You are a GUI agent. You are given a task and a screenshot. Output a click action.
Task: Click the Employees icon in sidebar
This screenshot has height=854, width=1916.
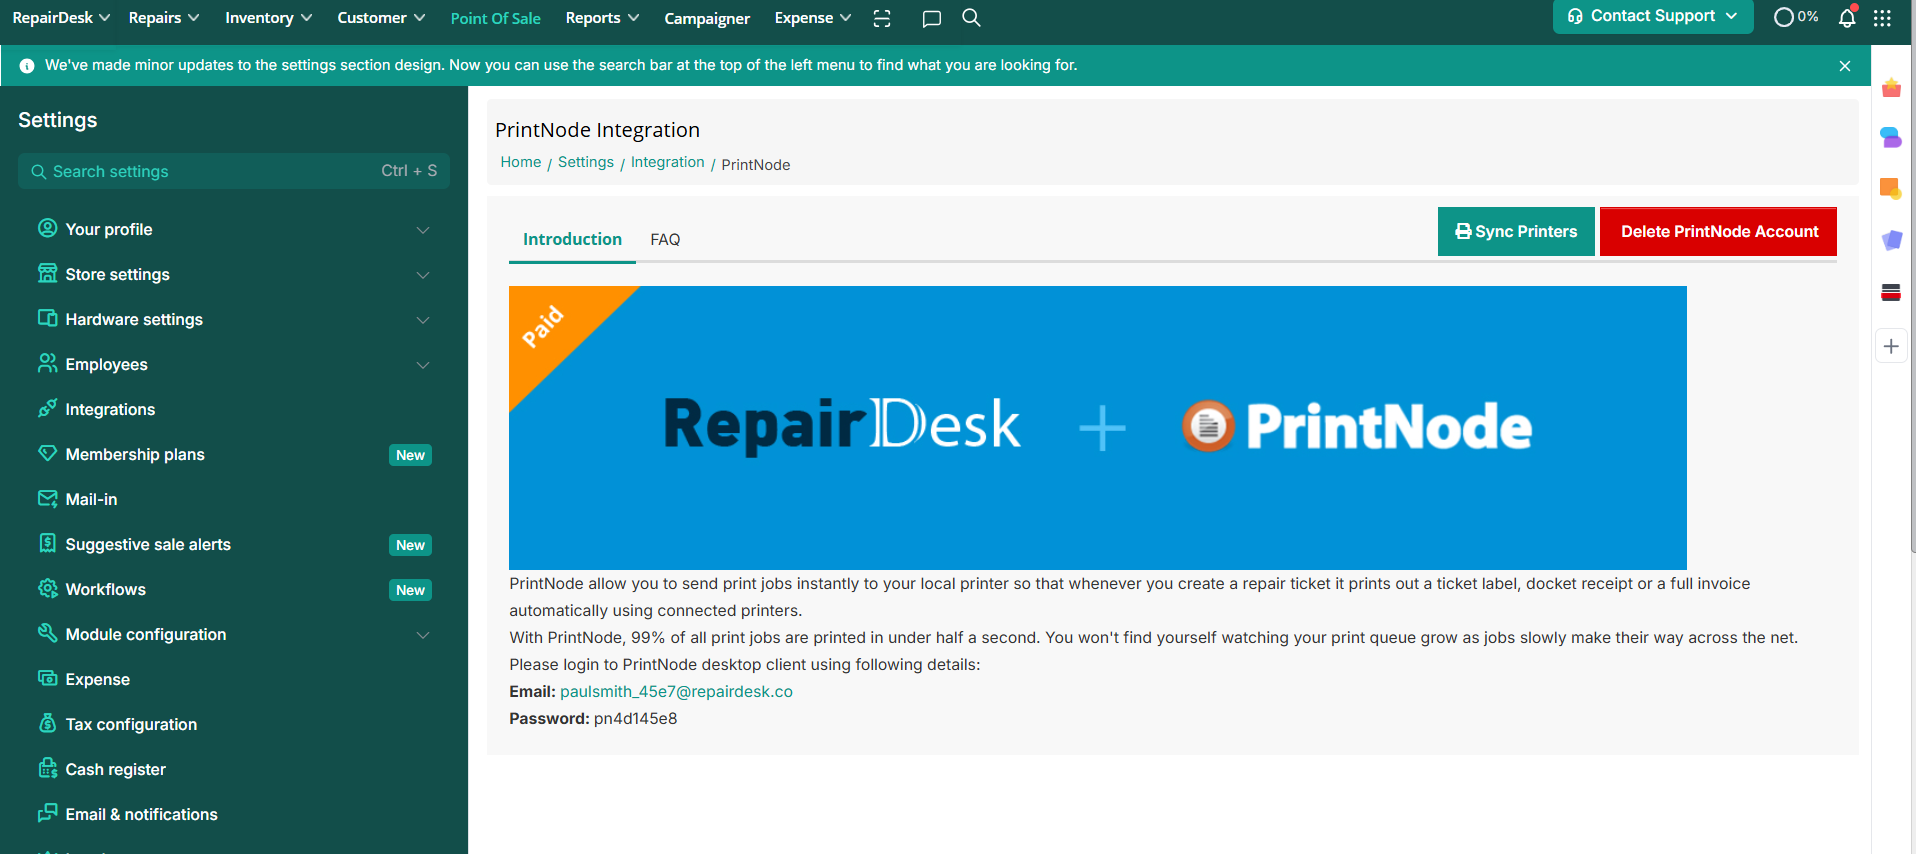47,363
